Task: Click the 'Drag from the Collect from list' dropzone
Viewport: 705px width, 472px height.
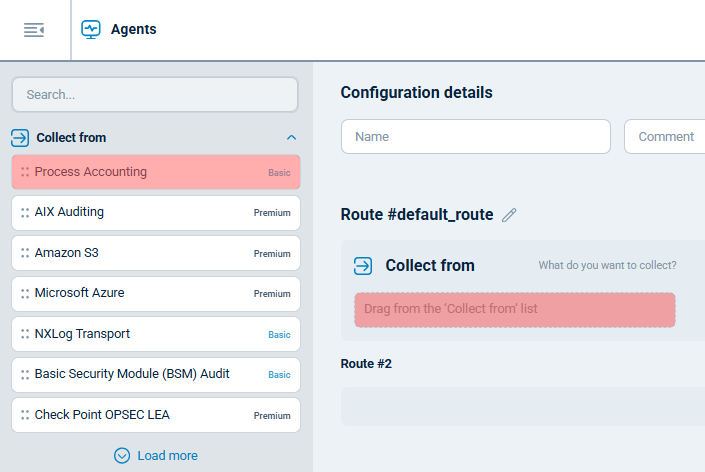Action: tap(514, 309)
